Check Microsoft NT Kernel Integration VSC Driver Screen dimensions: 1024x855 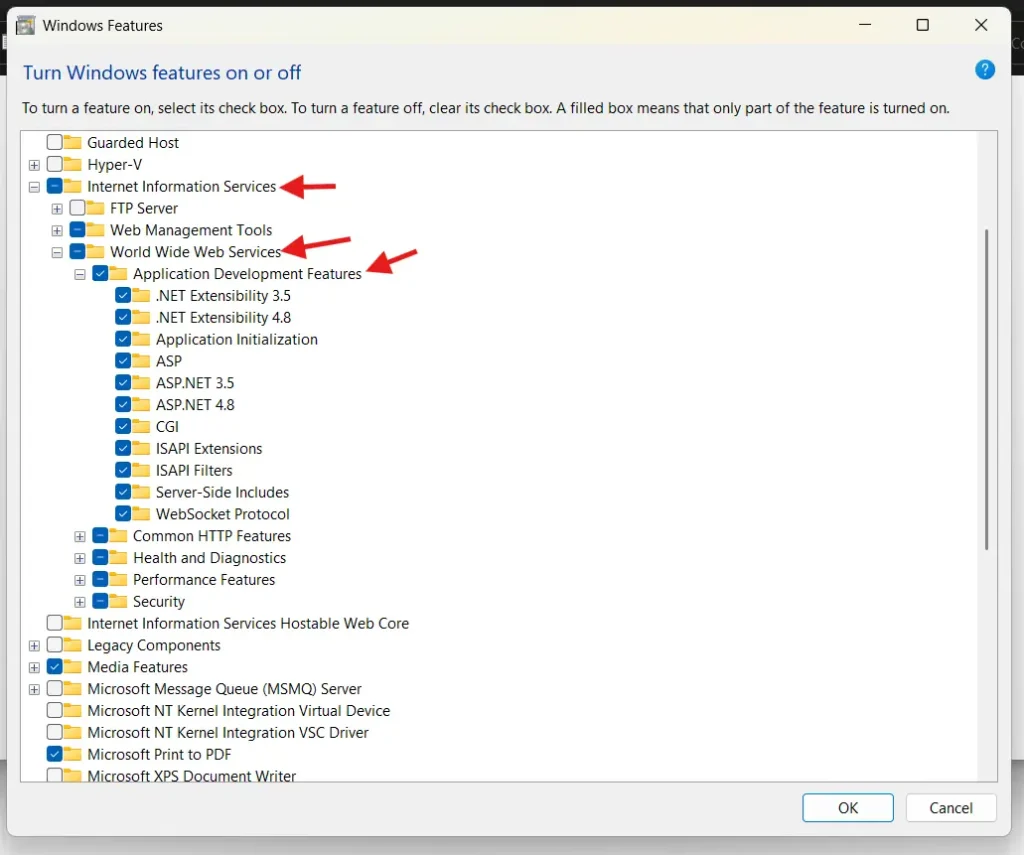click(55, 732)
